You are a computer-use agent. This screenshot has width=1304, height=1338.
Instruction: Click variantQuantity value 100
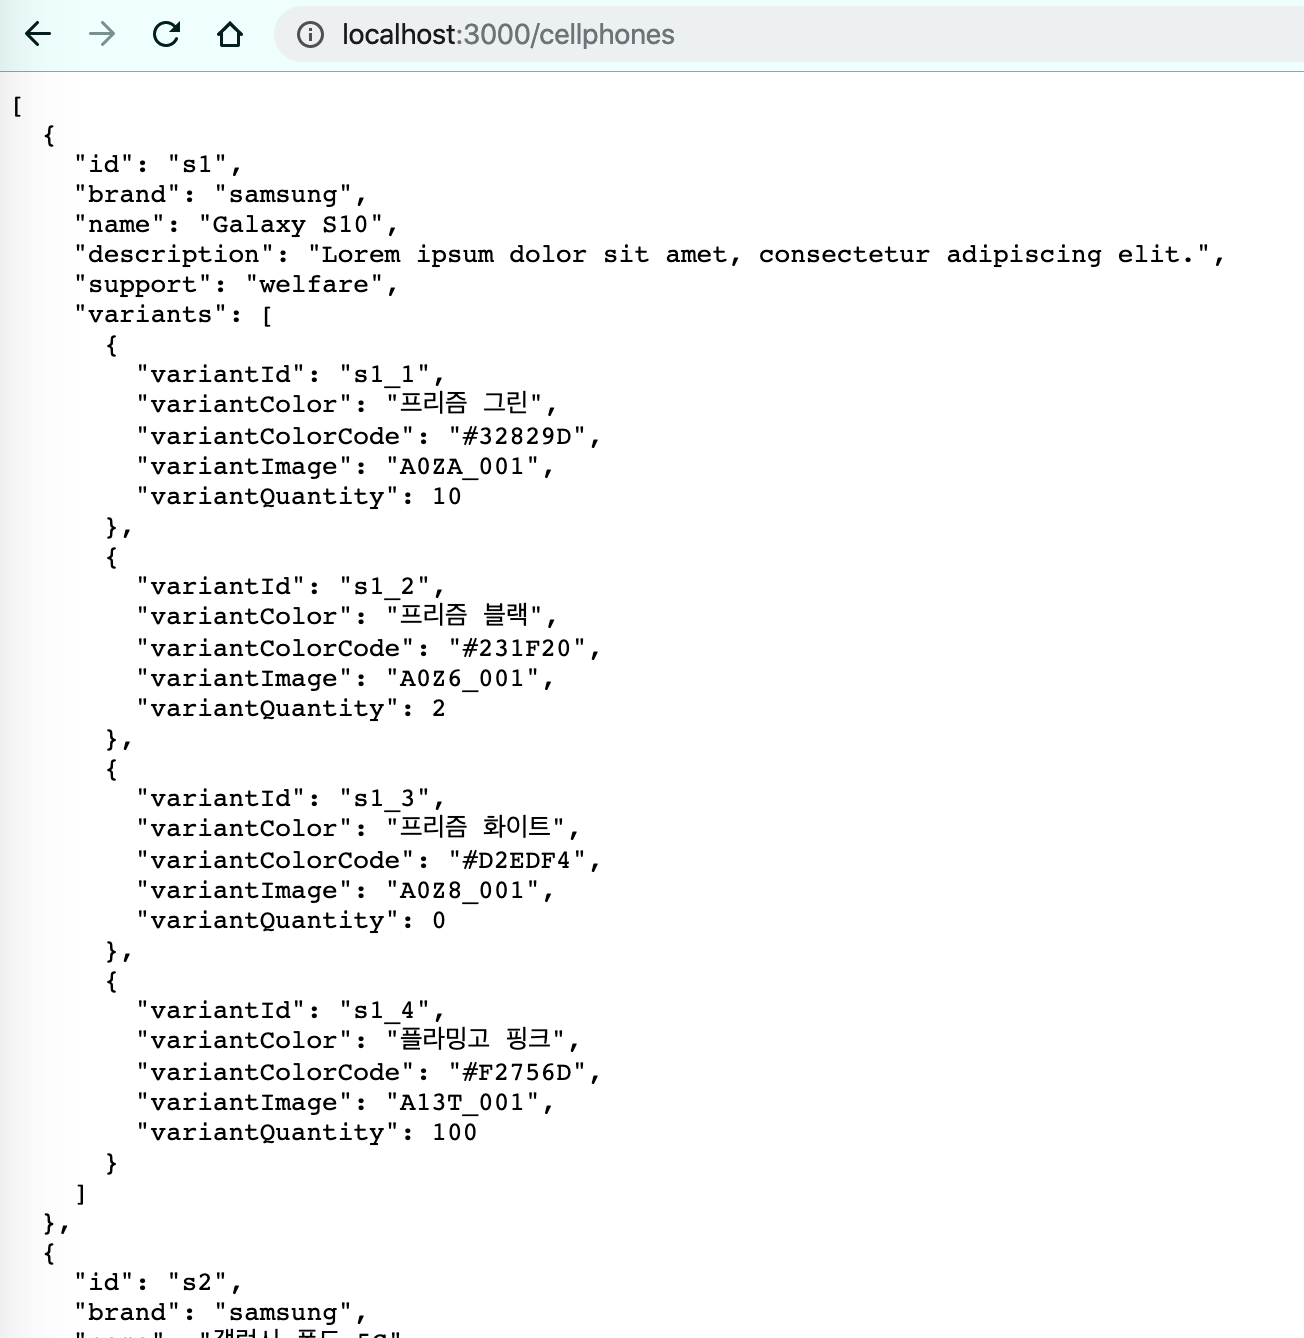click(x=455, y=1132)
